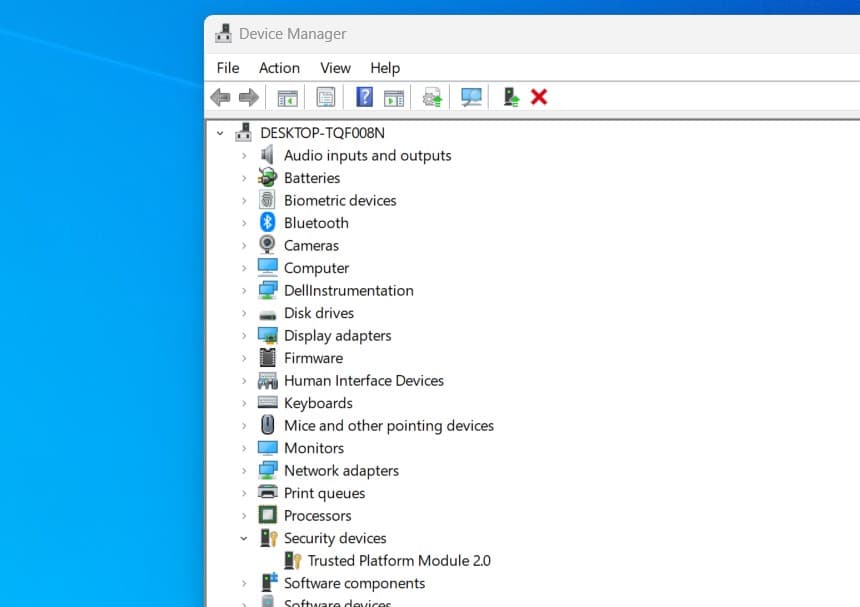The image size is (860, 607).
Task: Click the Help toolbar icon
Action: click(x=365, y=97)
